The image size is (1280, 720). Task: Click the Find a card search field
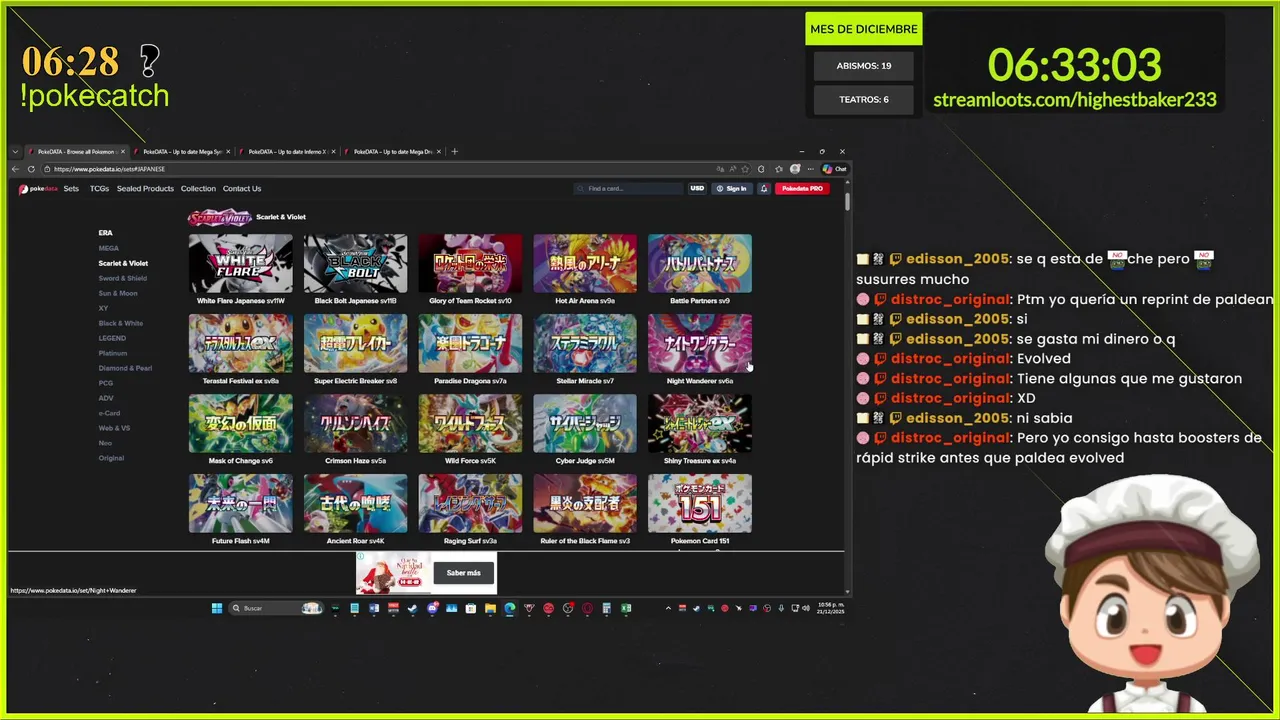click(x=628, y=188)
